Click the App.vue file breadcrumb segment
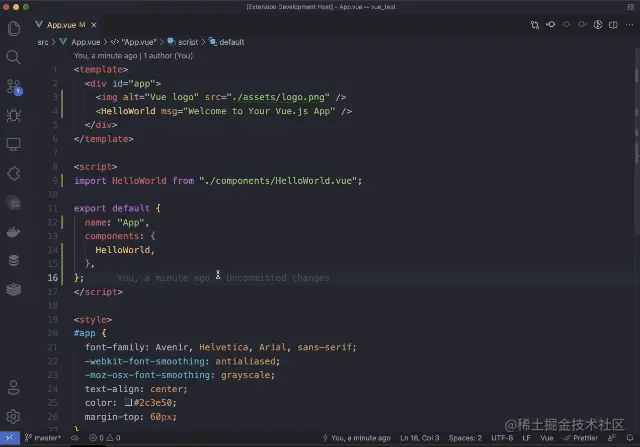The image size is (640, 447). (x=80, y=42)
